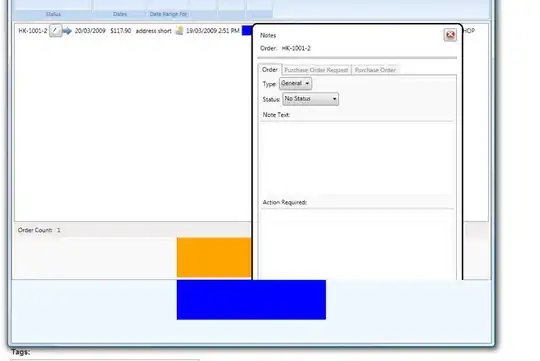Click the Dates column header

click(x=120, y=14)
